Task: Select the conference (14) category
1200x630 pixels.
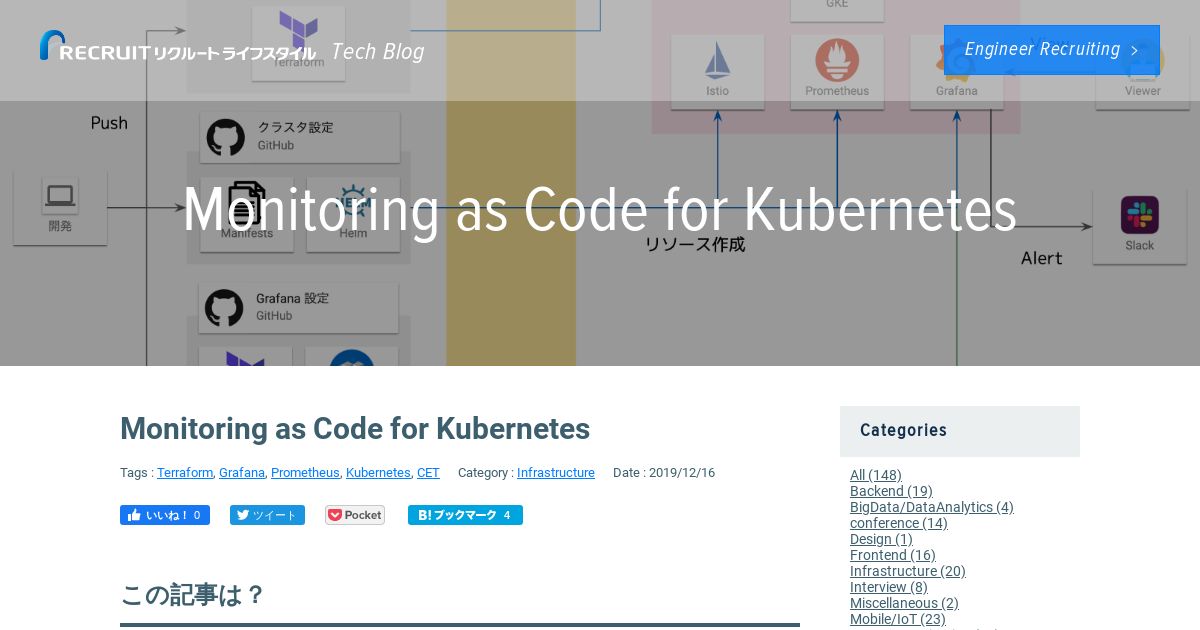Action: coord(899,523)
